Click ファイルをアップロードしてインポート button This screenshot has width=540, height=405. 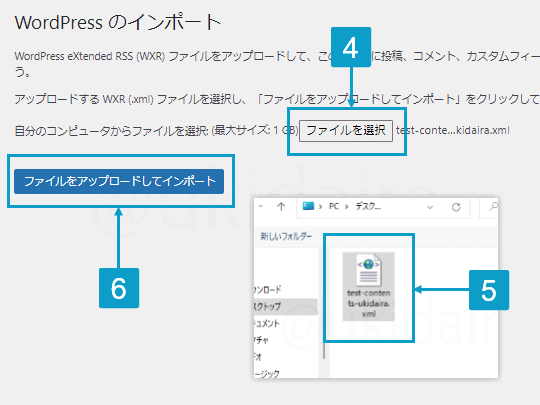click(119, 181)
